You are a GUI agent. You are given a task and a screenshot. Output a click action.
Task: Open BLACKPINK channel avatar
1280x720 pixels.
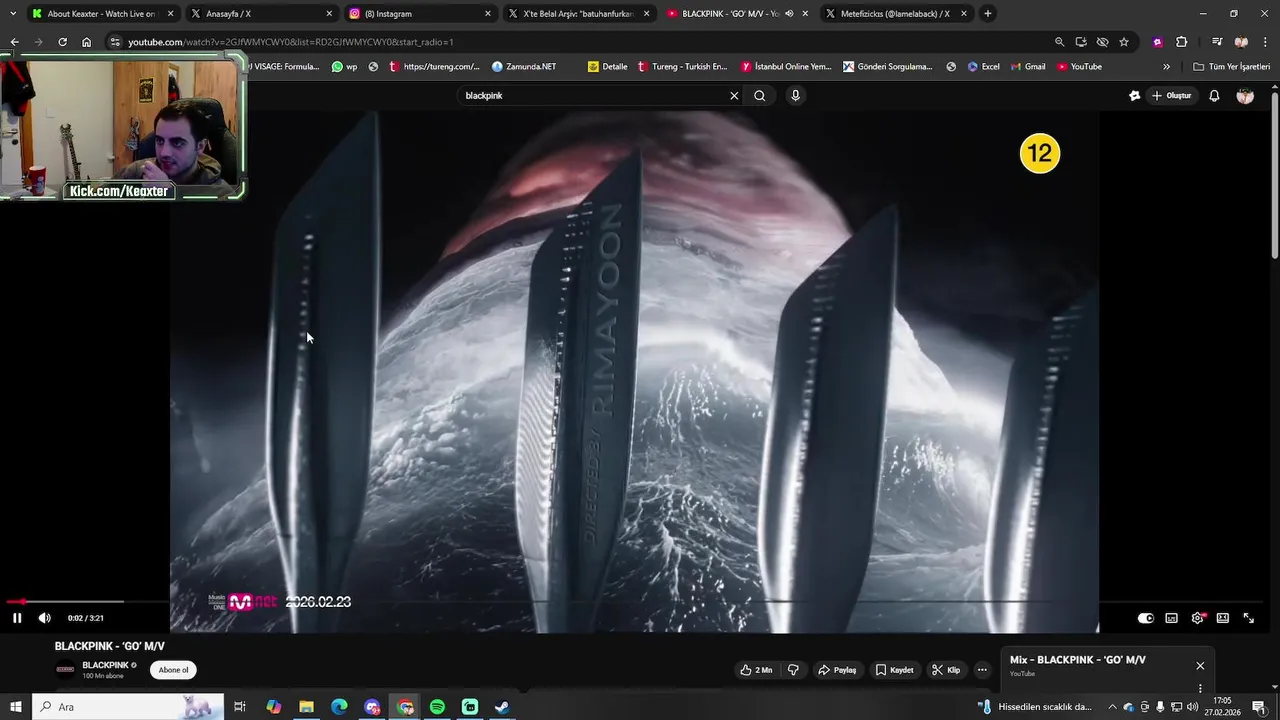65,670
